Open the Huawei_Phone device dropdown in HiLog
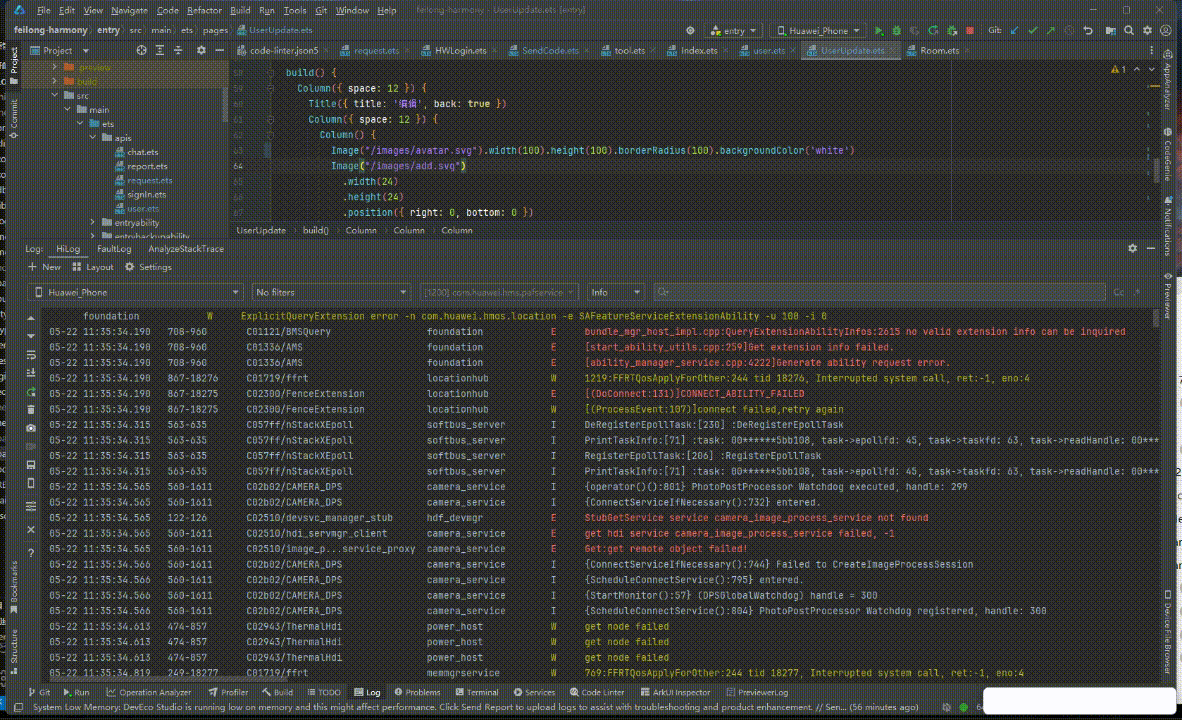Viewport: 1182px width, 720px height. (135, 292)
